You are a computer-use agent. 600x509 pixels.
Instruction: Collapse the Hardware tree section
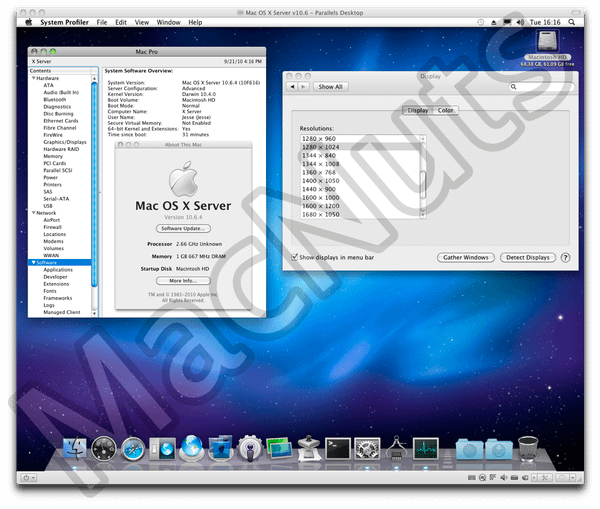33,78
